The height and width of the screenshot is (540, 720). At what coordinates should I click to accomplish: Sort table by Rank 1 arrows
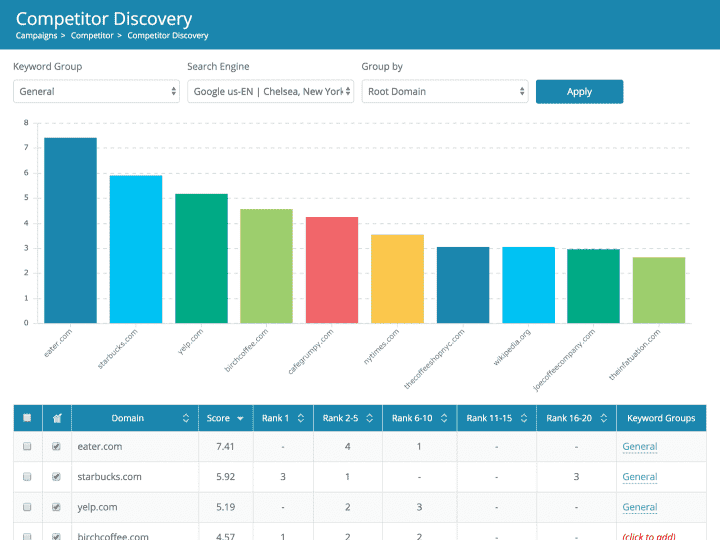[299, 418]
